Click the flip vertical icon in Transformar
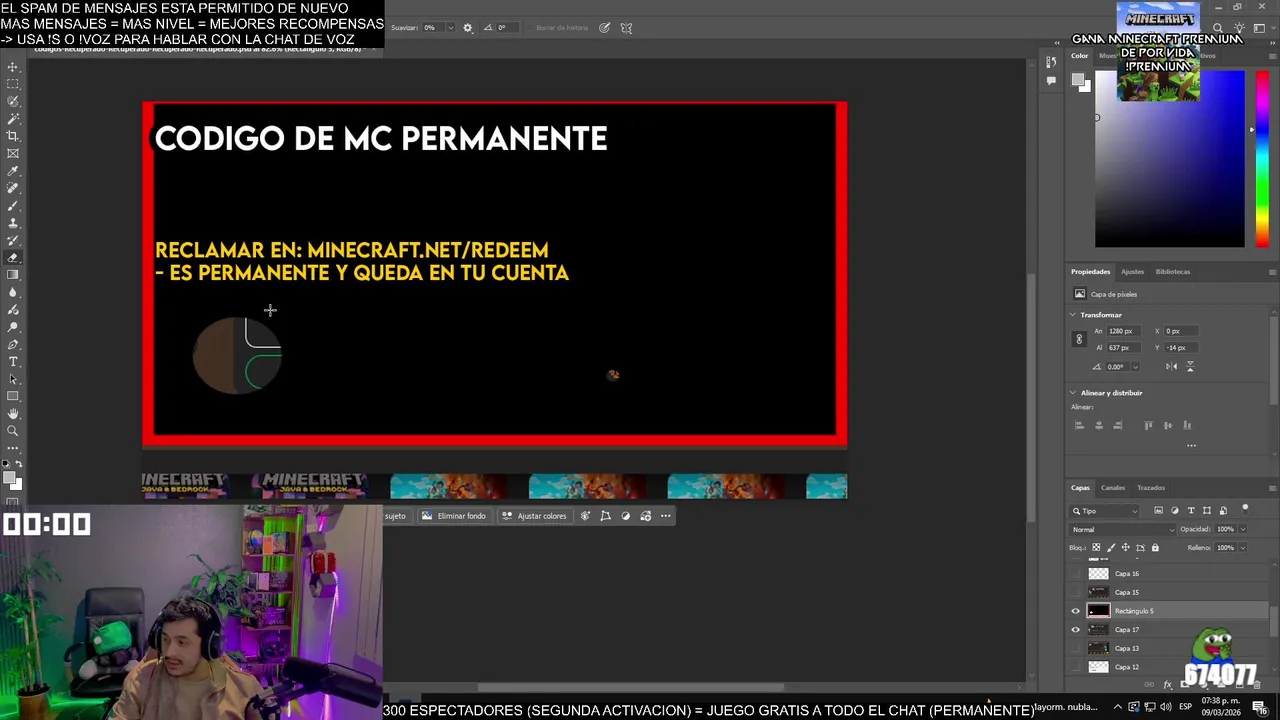 (x=1189, y=366)
